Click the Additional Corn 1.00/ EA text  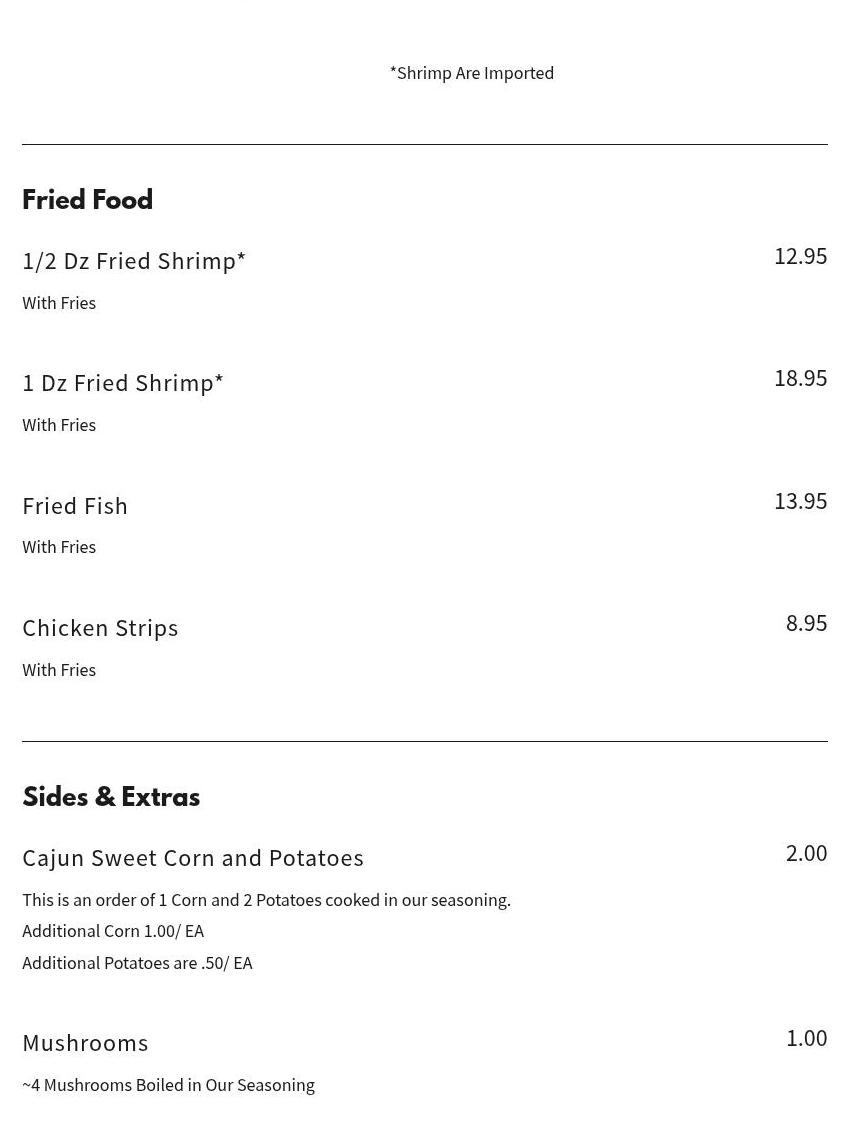pyautogui.click(x=113, y=931)
